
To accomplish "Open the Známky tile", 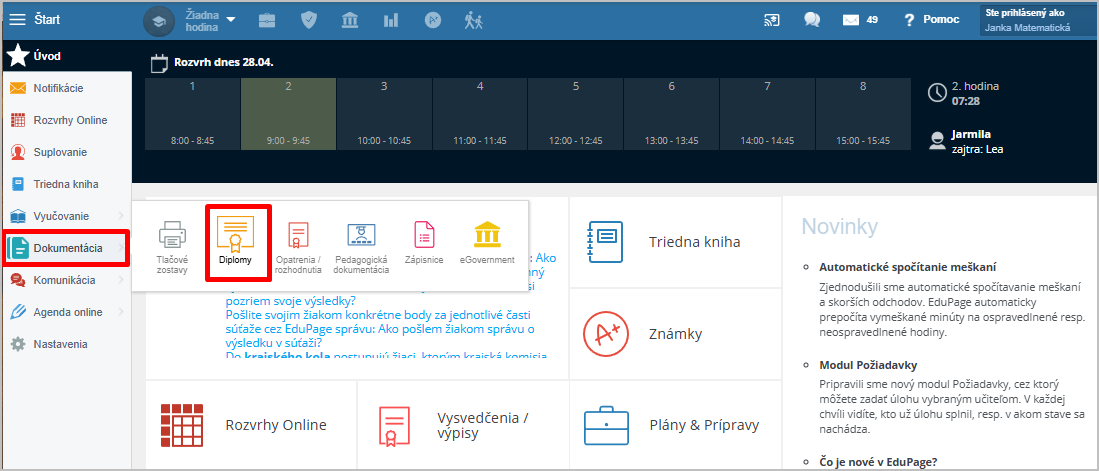I will (675, 333).
